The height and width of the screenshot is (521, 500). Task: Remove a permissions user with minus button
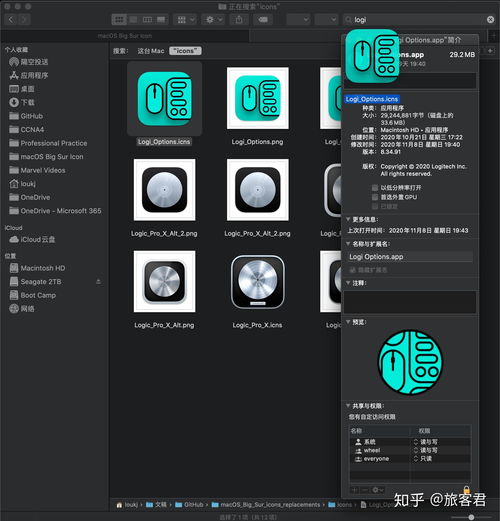click(365, 490)
